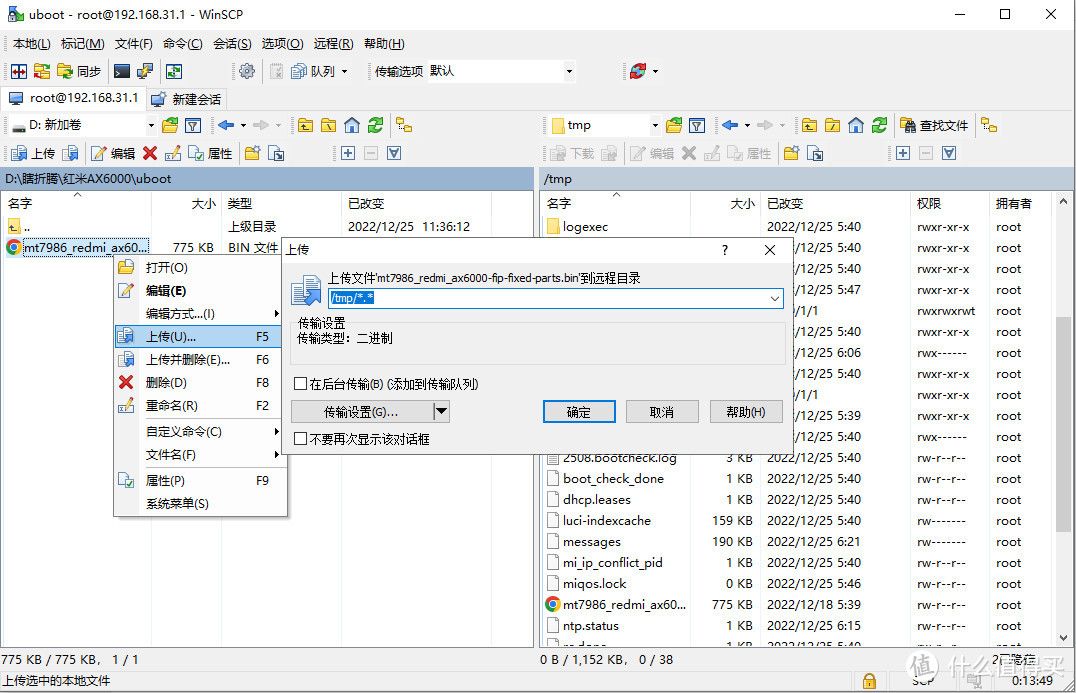Screen dimensions: 1076x693
Task: Click the Cancel (取消) button
Action: (662, 412)
